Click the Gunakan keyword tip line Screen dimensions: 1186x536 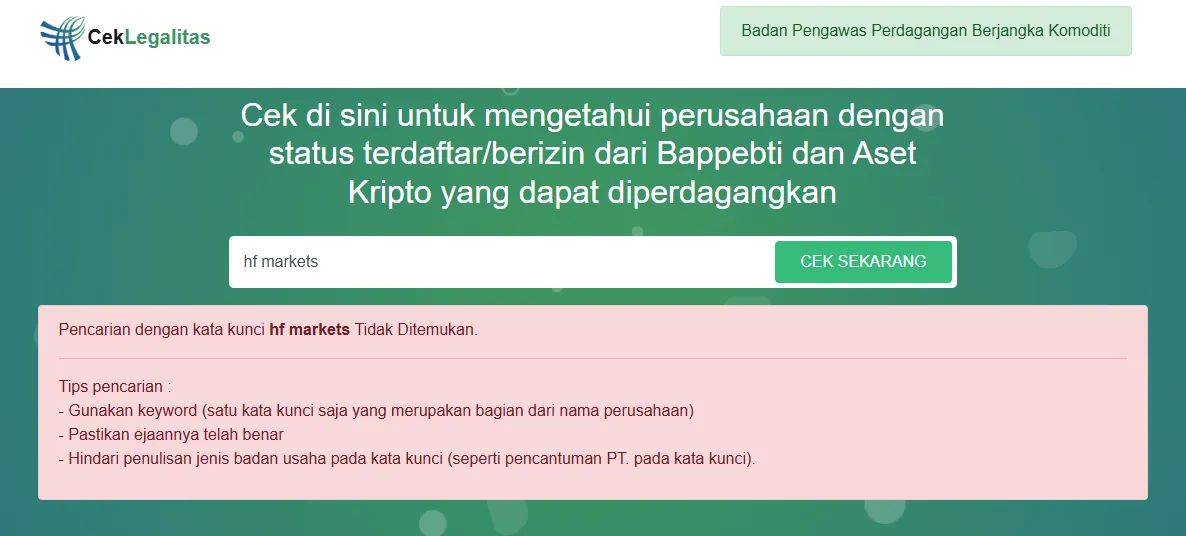coord(377,411)
